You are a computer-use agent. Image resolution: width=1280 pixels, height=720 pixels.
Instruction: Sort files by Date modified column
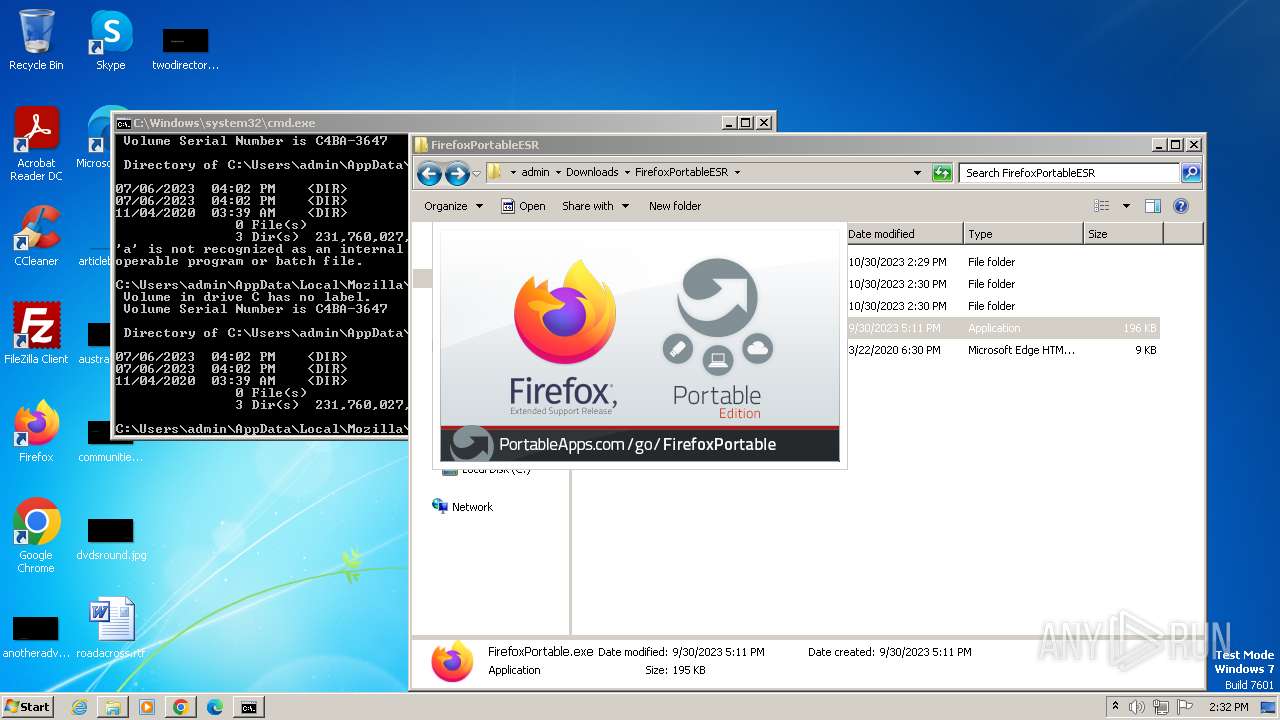(904, 234)
